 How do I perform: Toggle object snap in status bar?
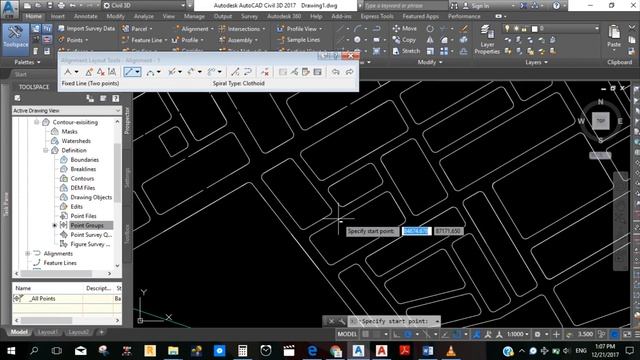458,334
